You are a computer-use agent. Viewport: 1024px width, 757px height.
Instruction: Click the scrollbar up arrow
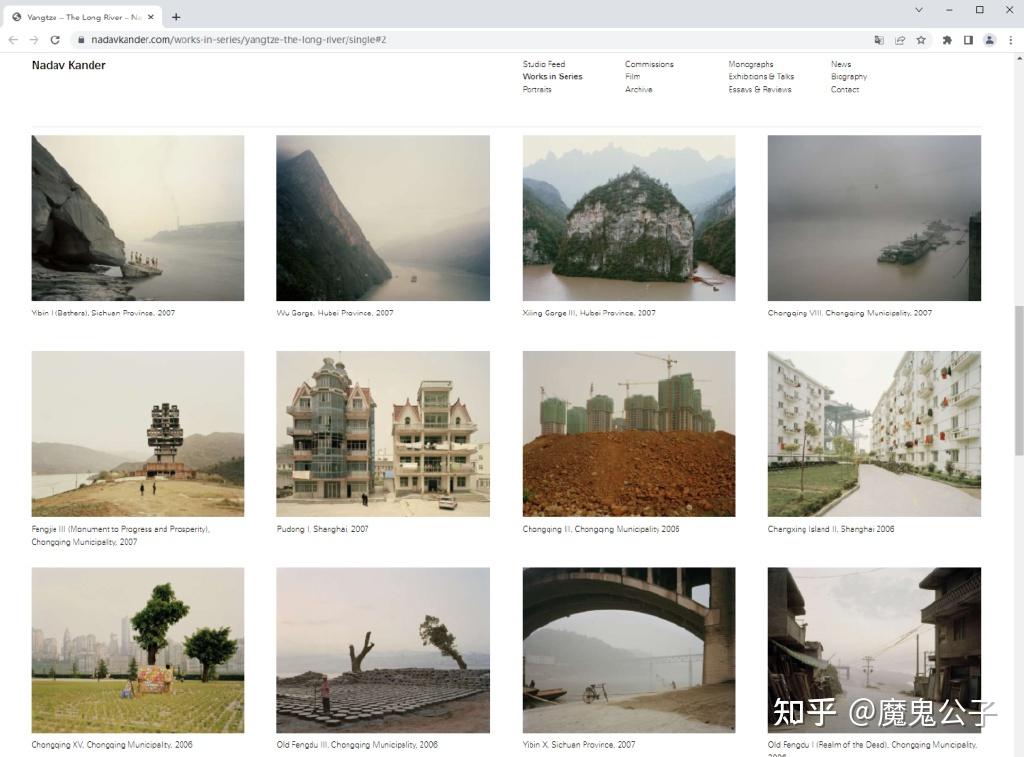(x=1019, y=59)
